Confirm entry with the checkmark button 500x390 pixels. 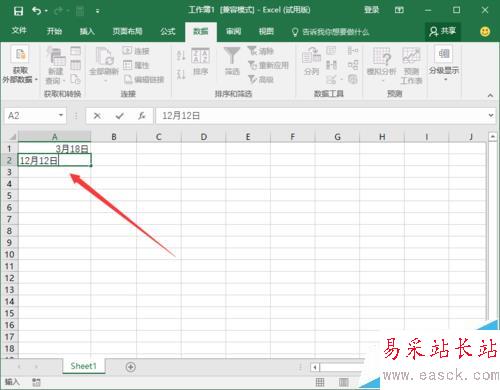(x=119, y=116)
